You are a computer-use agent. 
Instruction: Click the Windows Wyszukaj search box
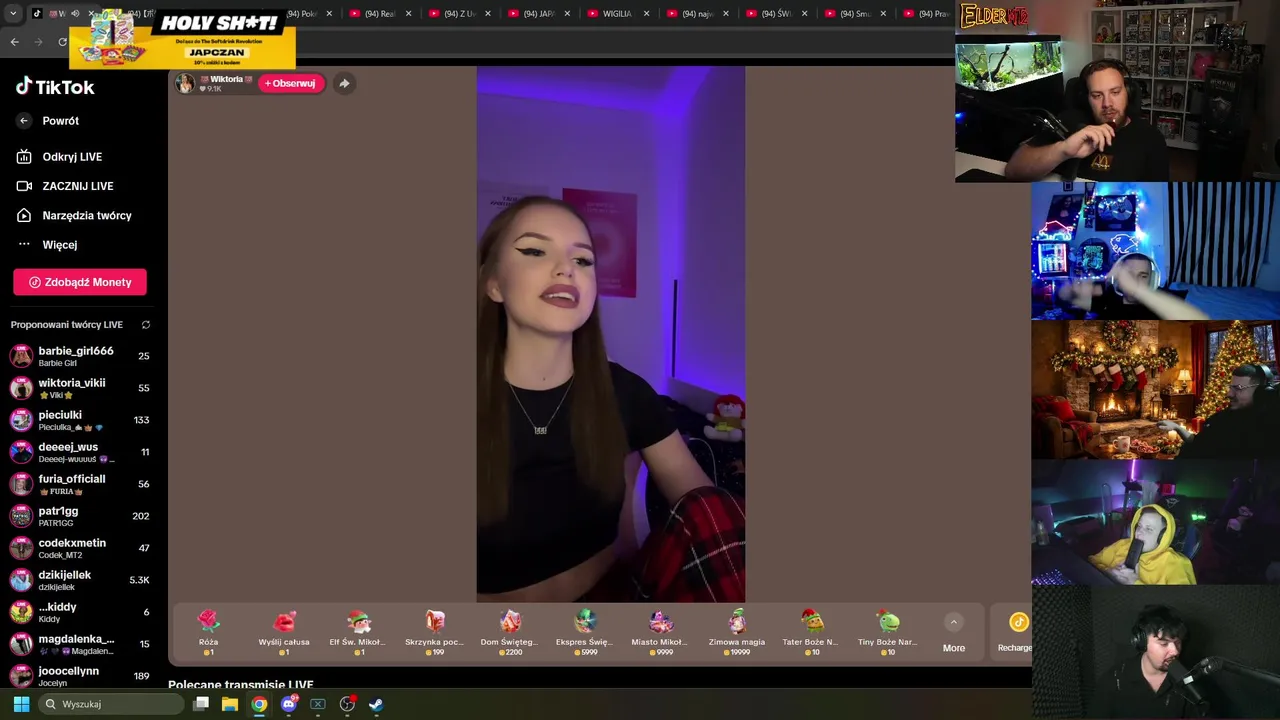pyautogui.click(x=112, y=704)
